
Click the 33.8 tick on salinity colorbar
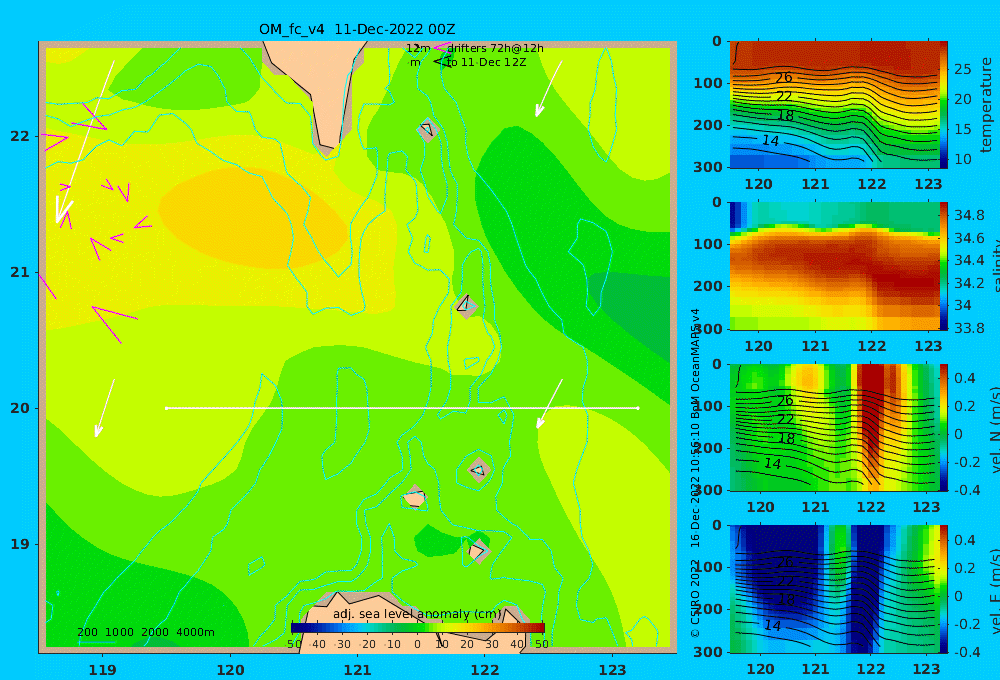[969, 328]
